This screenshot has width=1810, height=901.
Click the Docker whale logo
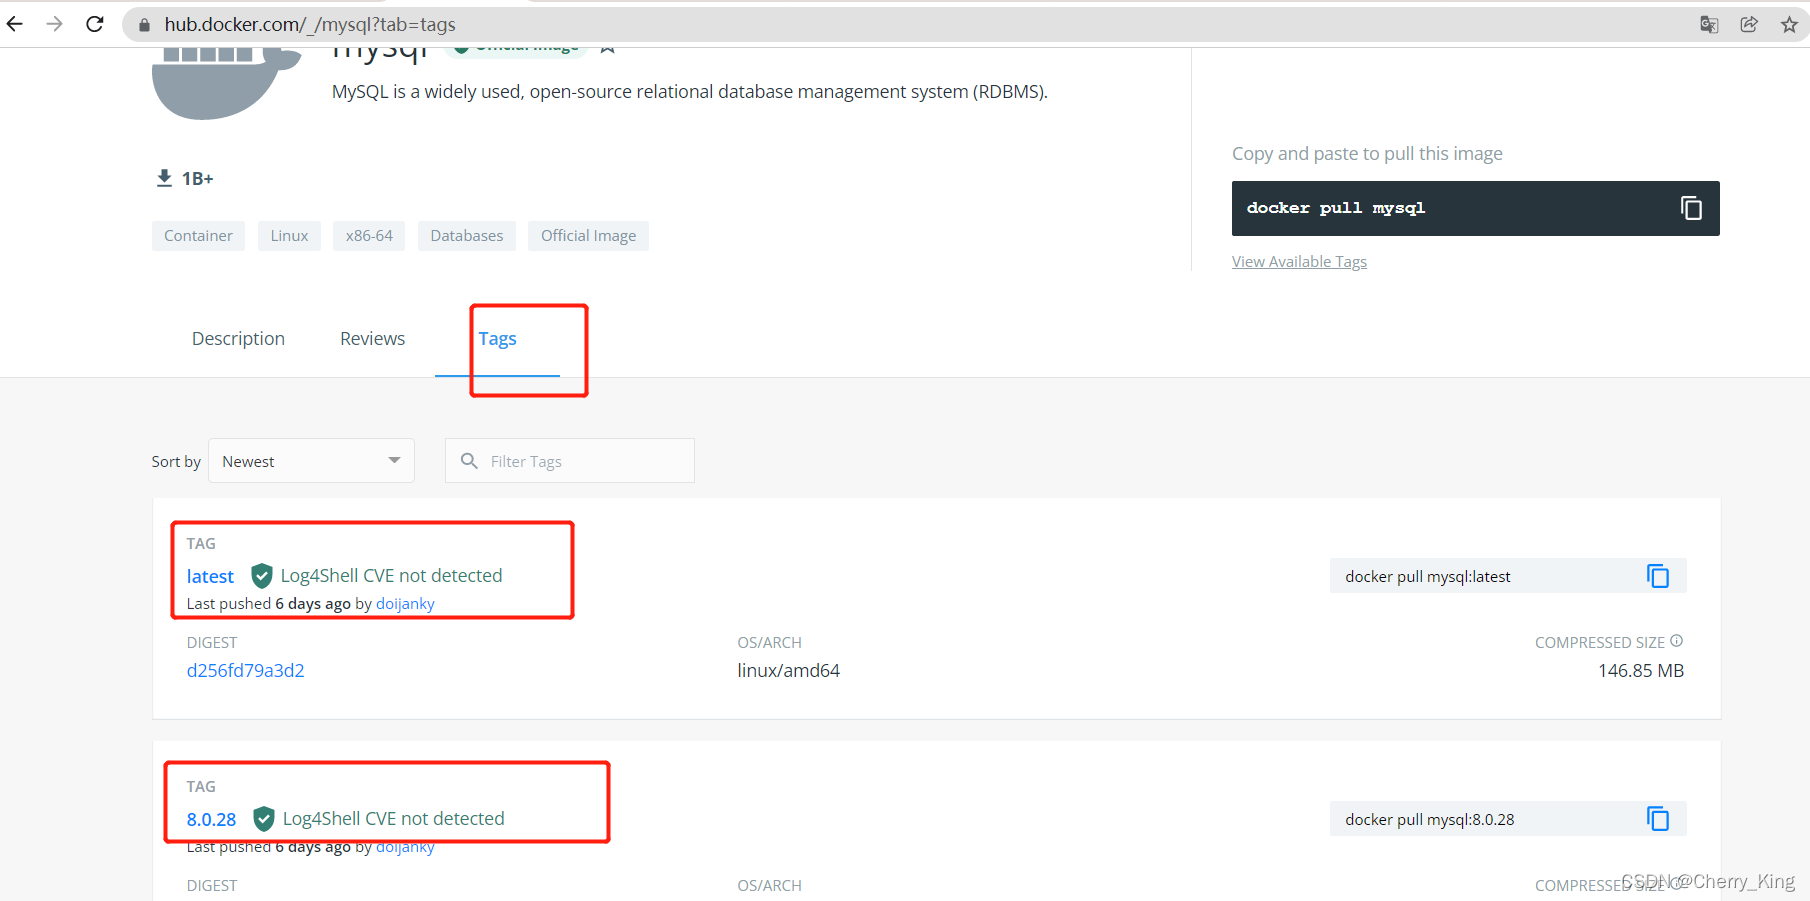[x=226, y=84]
